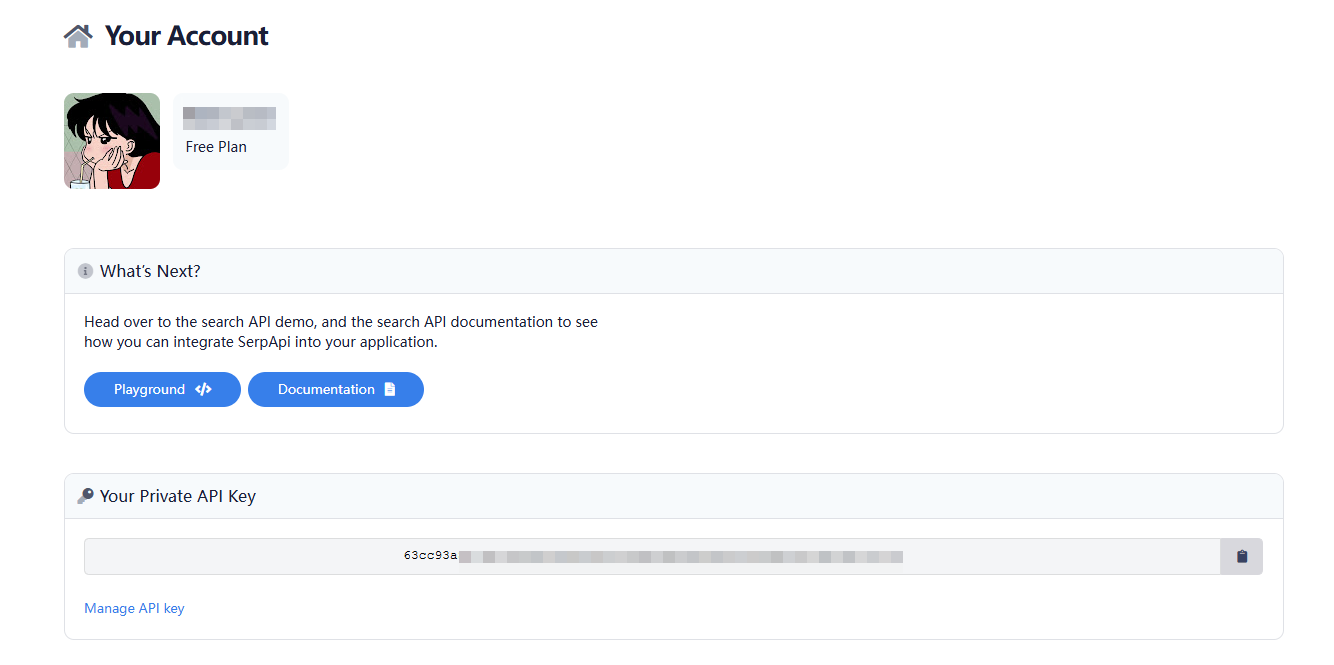Click the What's Next? panel header text

click(x=150, y=271)
